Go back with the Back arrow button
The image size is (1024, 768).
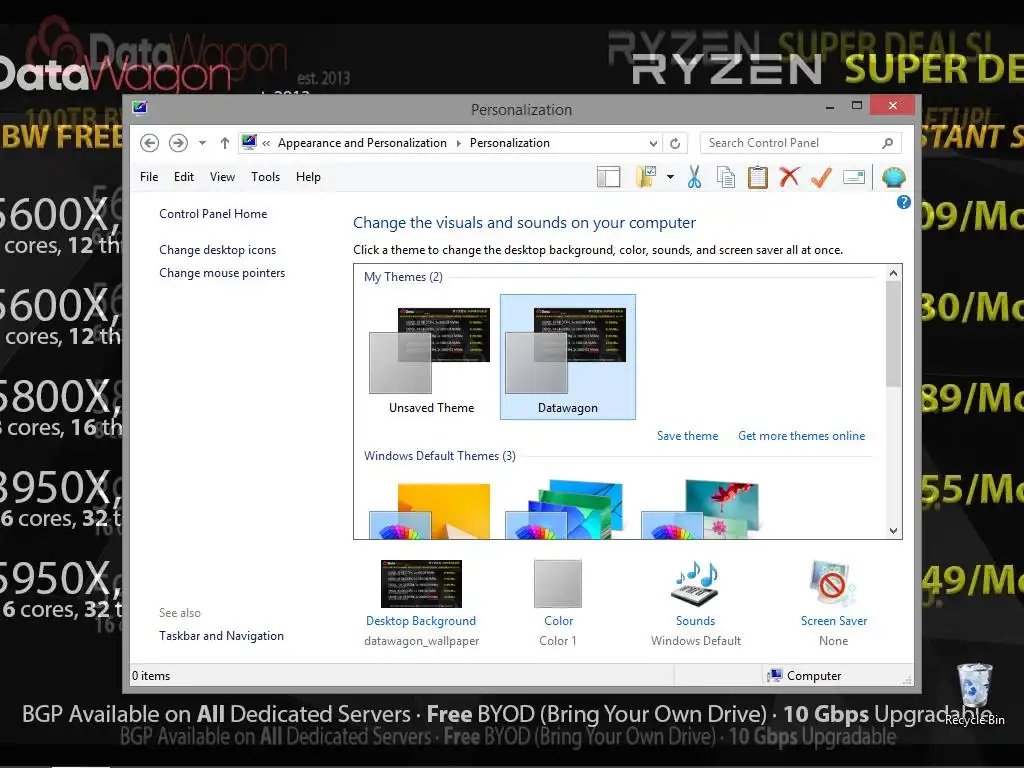point(150,143)
